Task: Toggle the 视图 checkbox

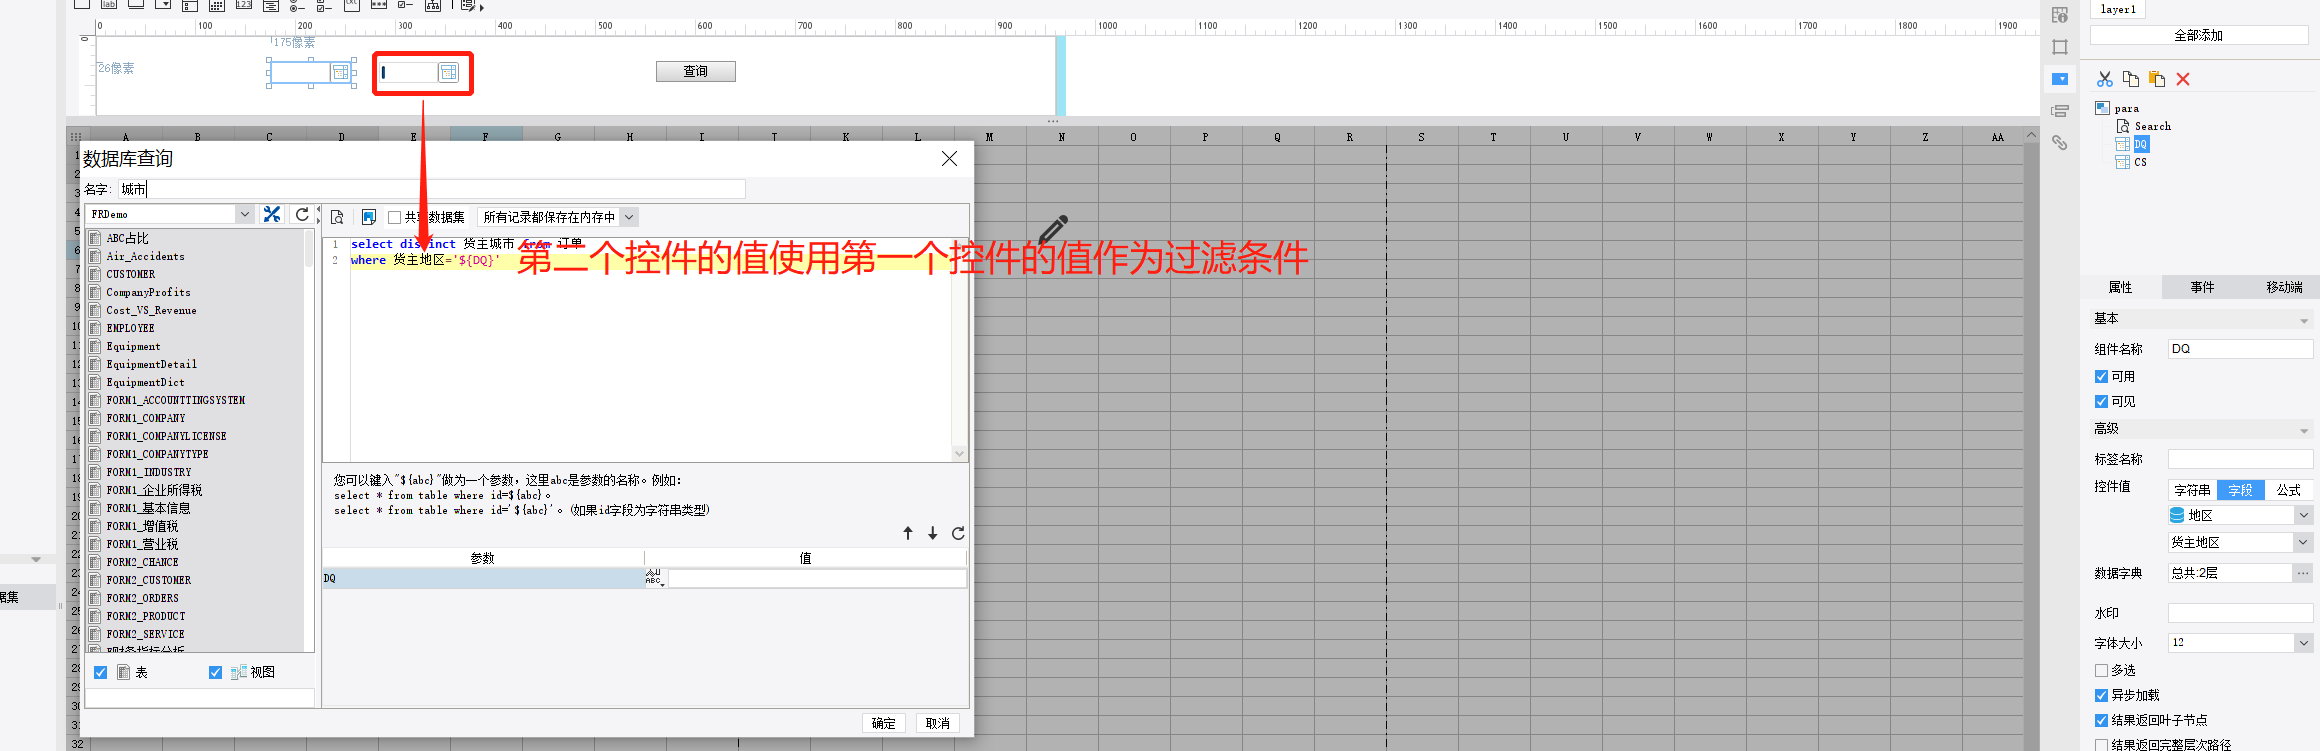Action: (x=215, y=672)
